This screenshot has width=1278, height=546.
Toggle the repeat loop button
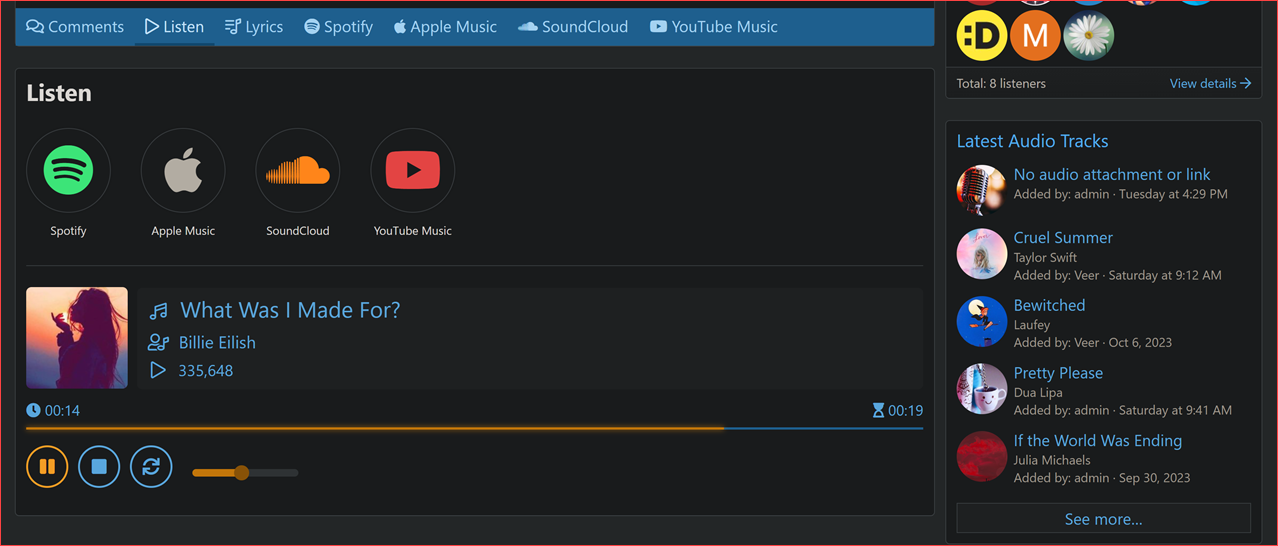tap(151, 467)
